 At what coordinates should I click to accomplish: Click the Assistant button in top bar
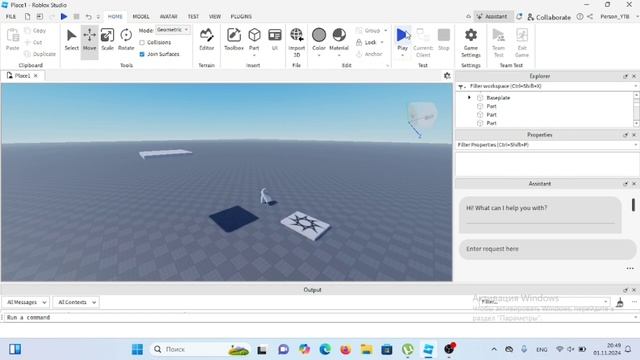tap(492, 16)
